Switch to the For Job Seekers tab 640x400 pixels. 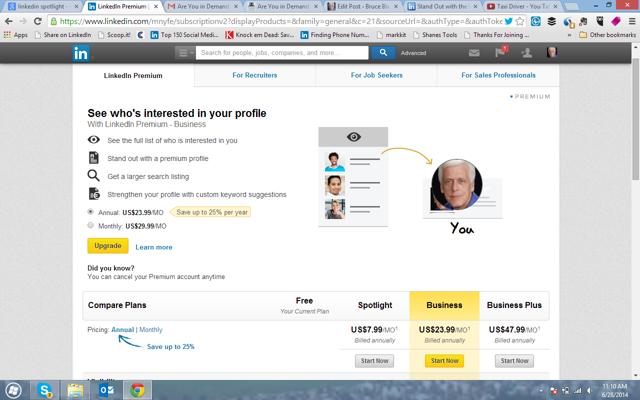coord(376,76)
